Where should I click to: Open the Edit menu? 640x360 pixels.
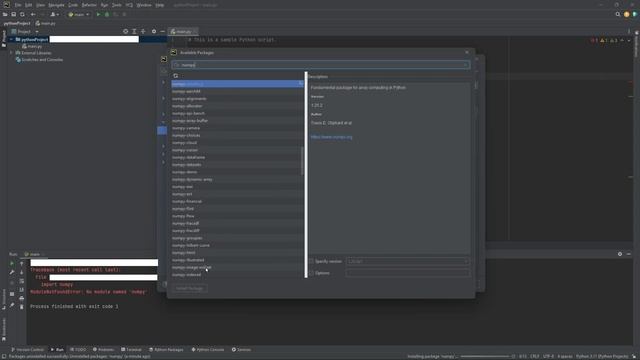(29, 5)
